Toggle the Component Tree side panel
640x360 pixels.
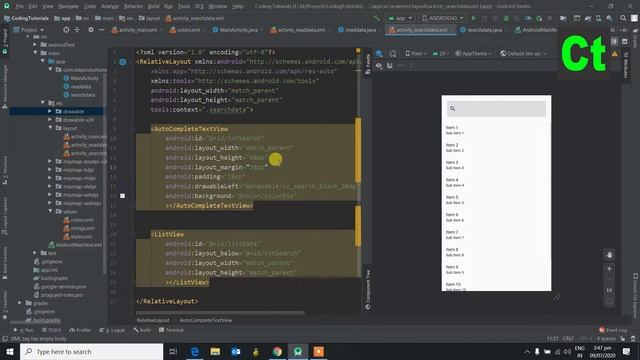367,289
